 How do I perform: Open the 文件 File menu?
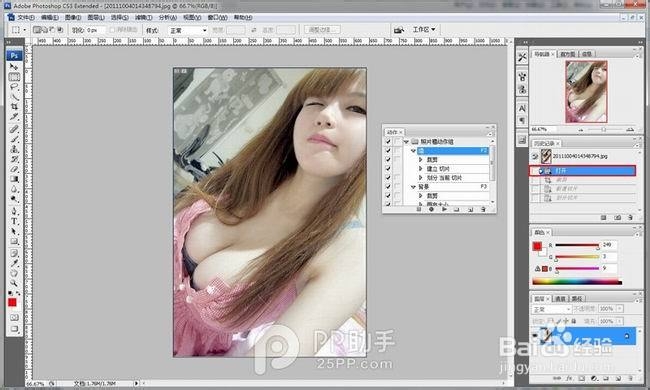click(x=25, y=17)
